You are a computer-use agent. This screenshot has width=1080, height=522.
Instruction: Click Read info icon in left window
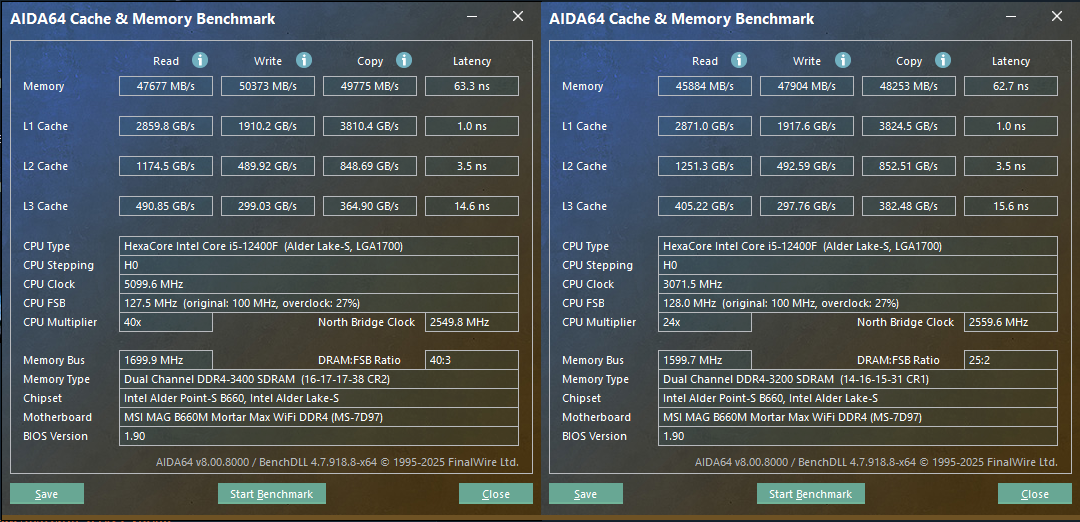[200, 61]
